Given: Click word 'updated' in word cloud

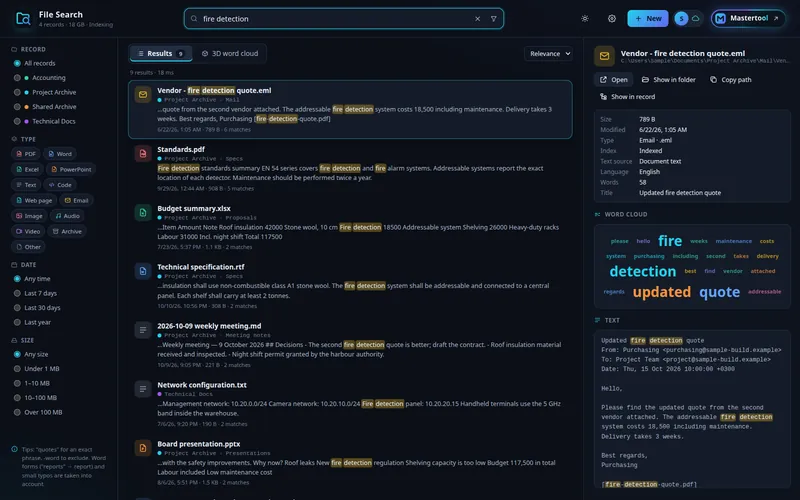Looking at the screenshot, I should point(662,292).
